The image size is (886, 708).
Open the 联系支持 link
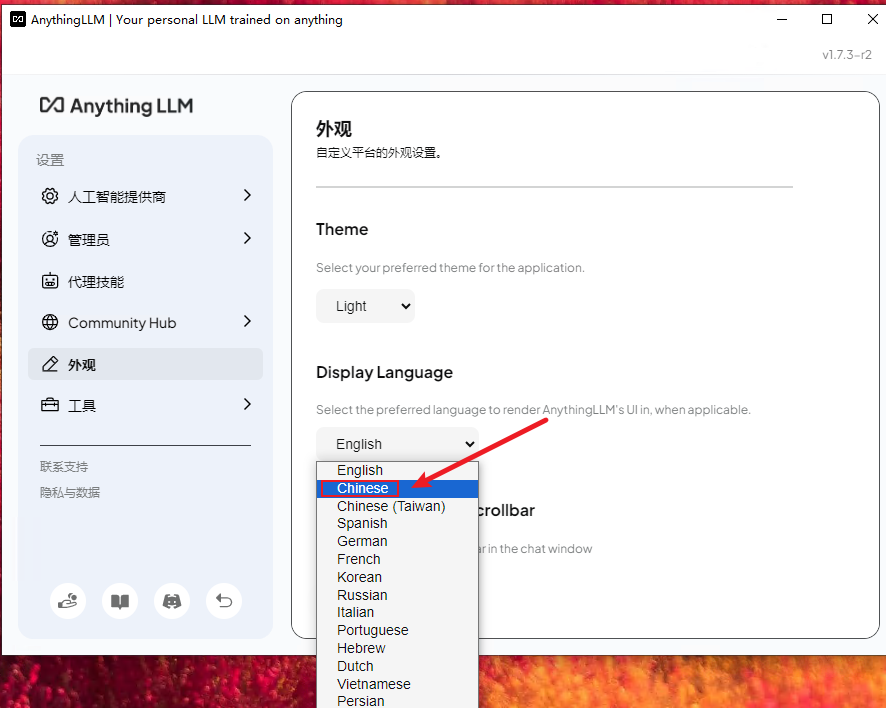click(64, 467)
